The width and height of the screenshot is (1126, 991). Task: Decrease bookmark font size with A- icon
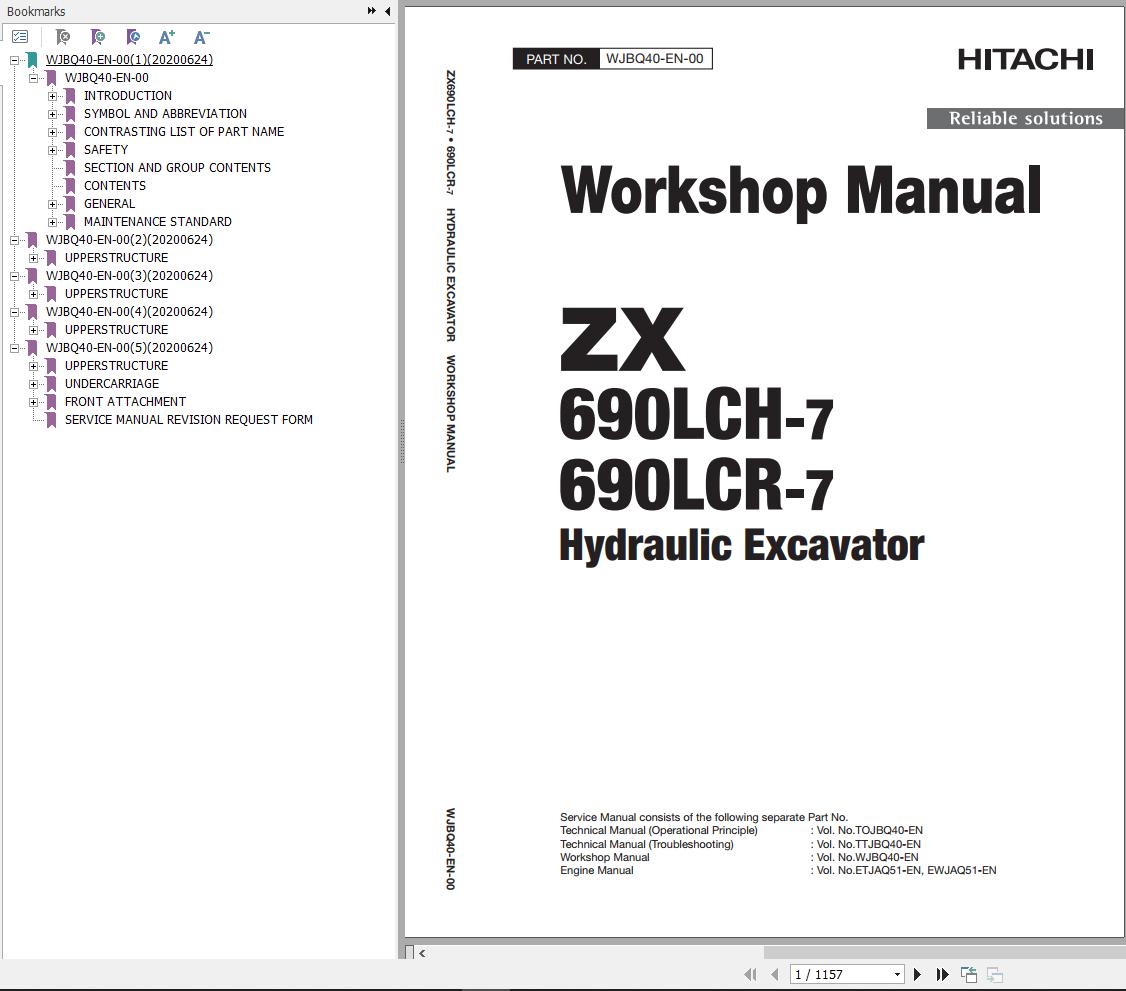click(x=202, y=37)
